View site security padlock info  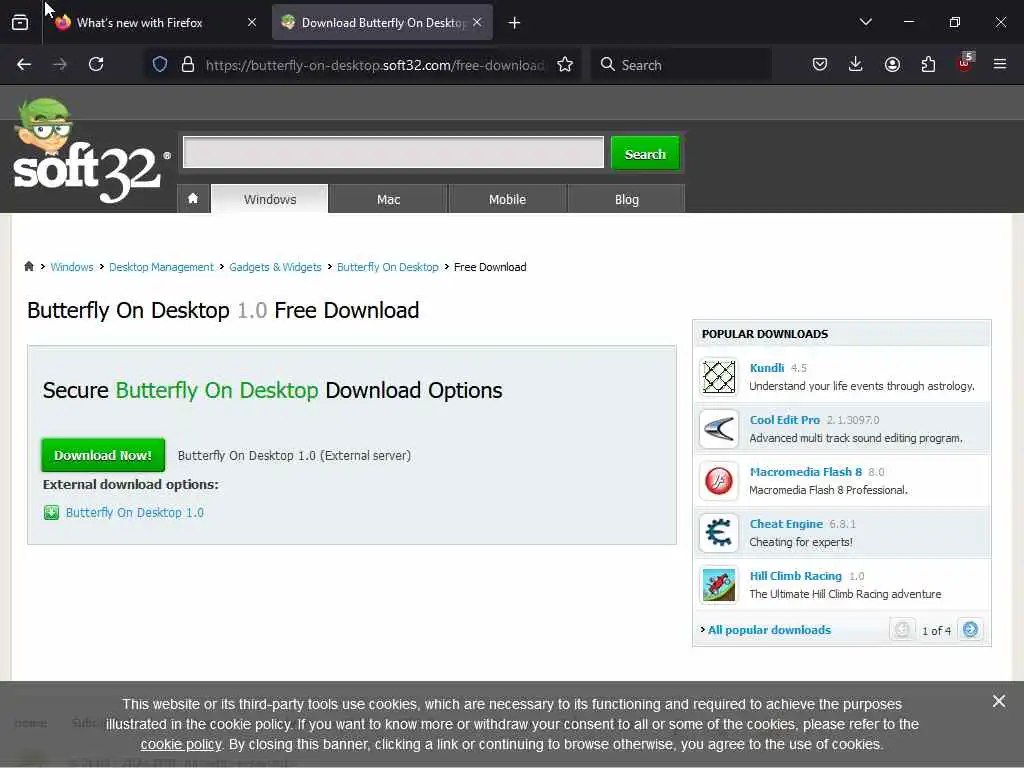[188, 65]
